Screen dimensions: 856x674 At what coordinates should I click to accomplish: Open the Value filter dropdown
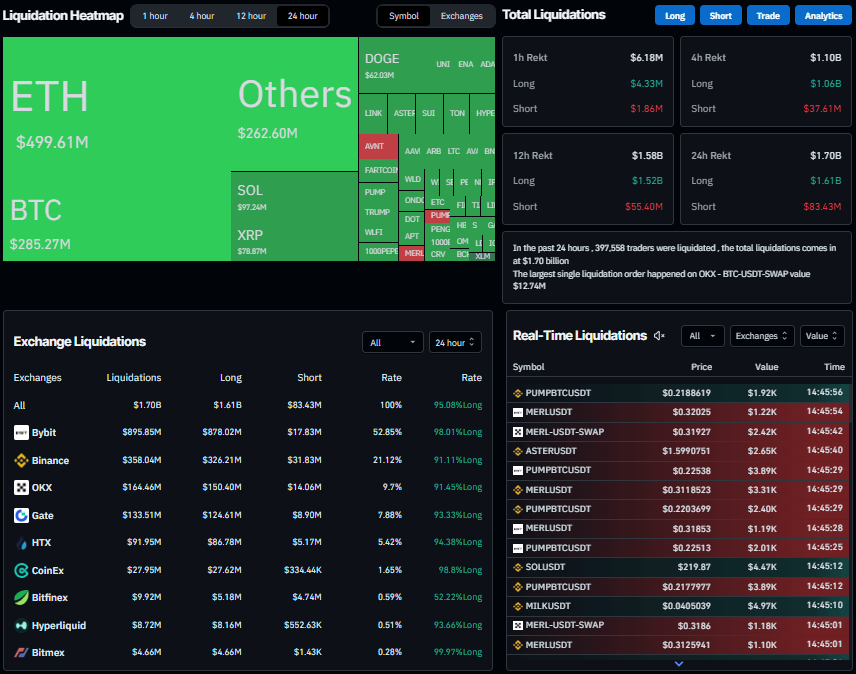(822, 336)
